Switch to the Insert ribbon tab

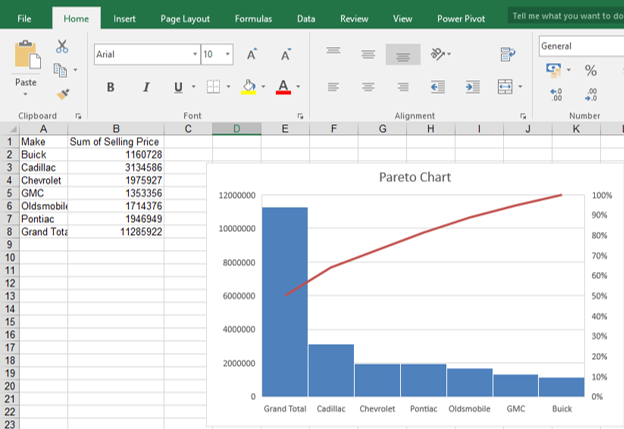pyautogui.click(x=125, y=18)
